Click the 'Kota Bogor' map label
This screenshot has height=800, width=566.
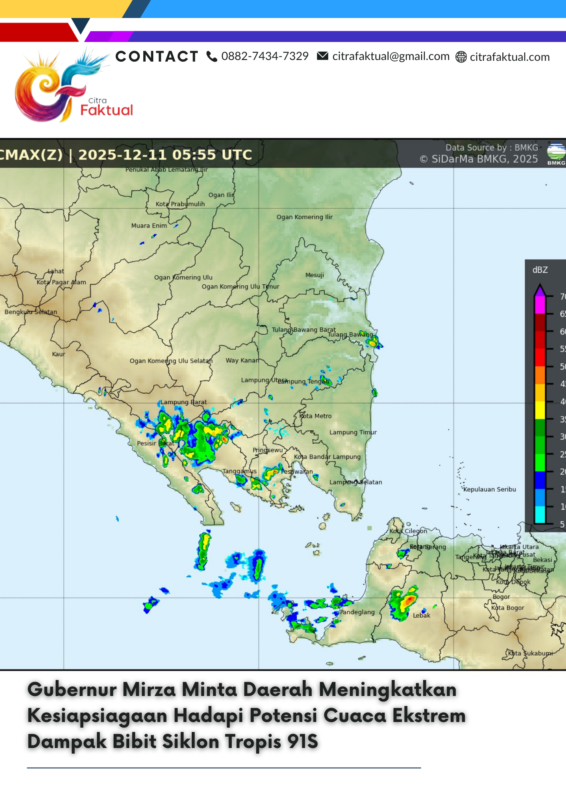(x=508, y=608)
